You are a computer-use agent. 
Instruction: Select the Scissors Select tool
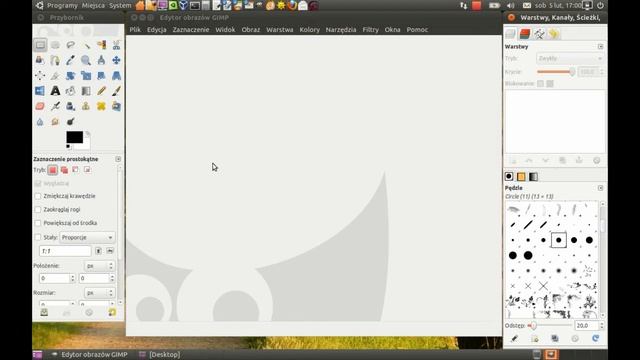116,45
